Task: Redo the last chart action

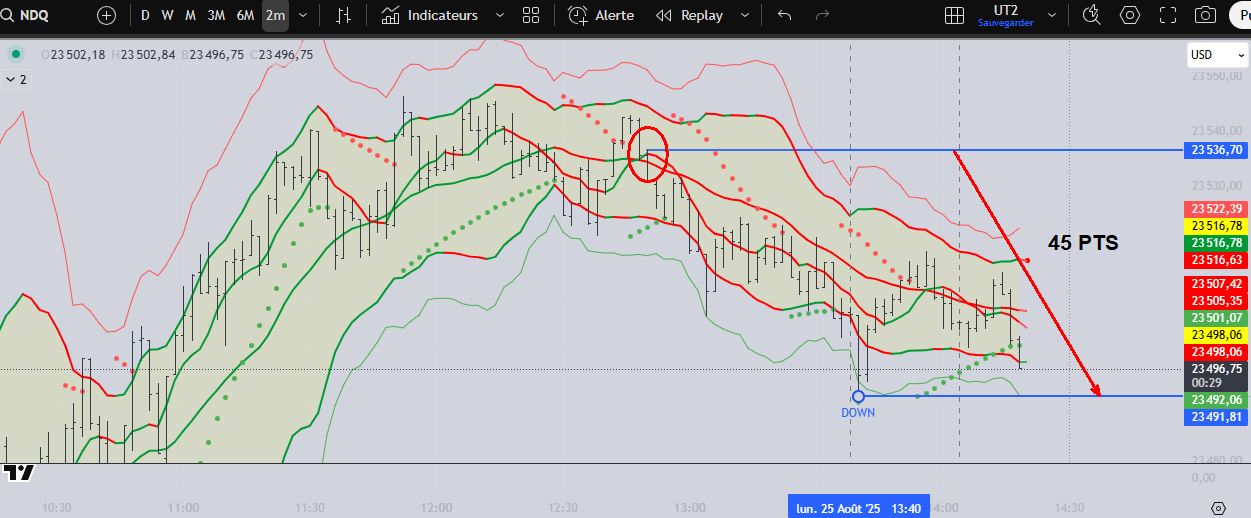Action: click(x=822, y=15)
